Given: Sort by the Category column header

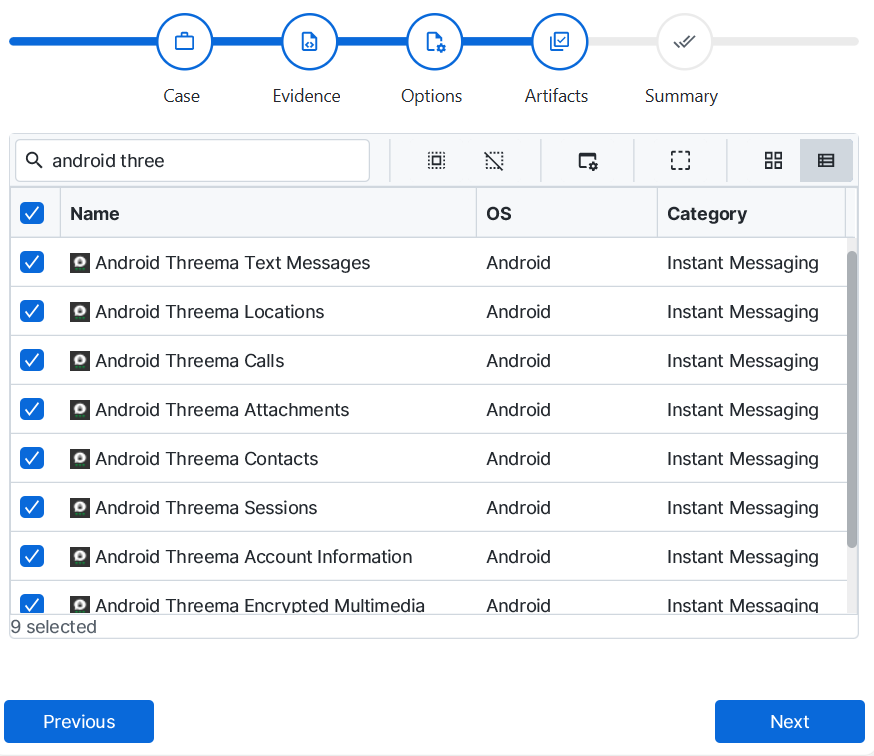Looking at the screenshot, I should 707,213.
